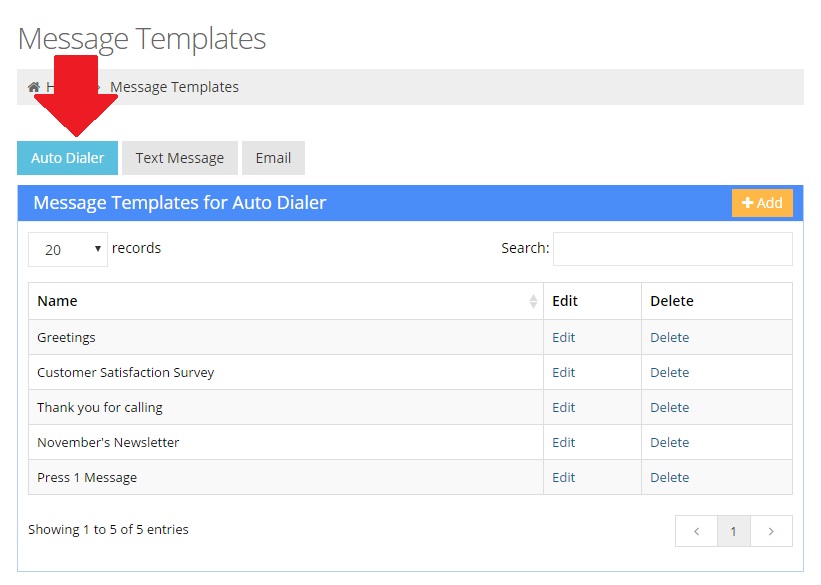Switch to the Text Message tab
Screen dimensions: 821x585
(x=180, y=157)
